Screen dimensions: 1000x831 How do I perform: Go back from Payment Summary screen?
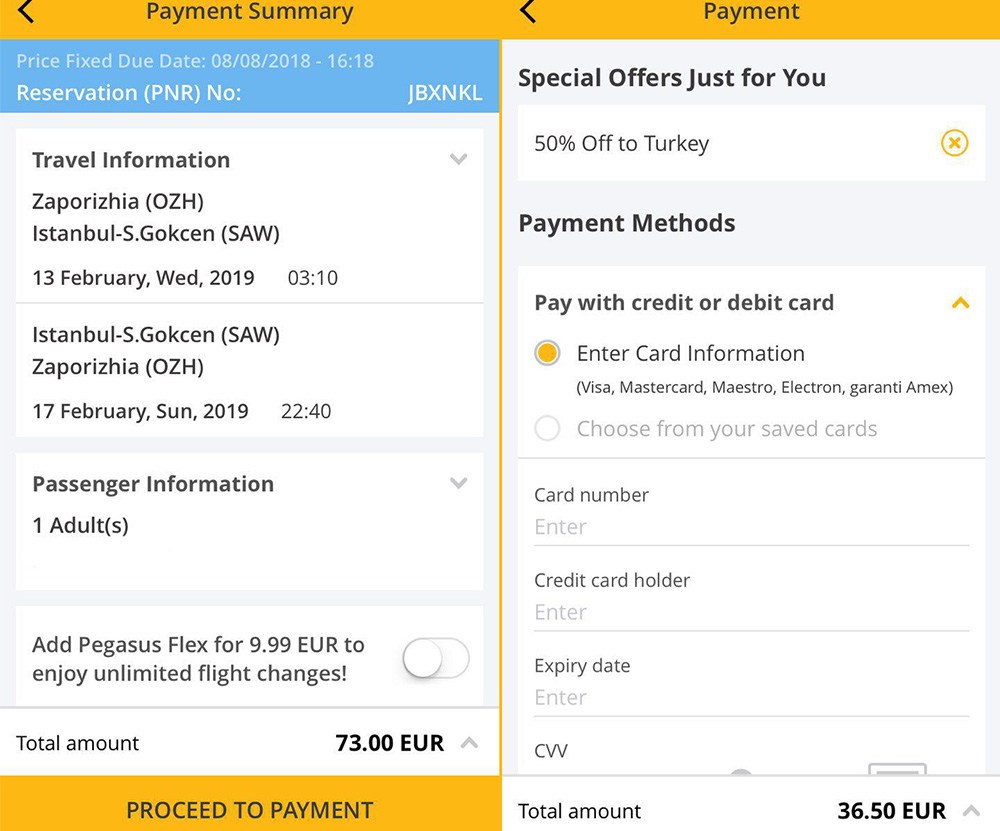point(26,12)
